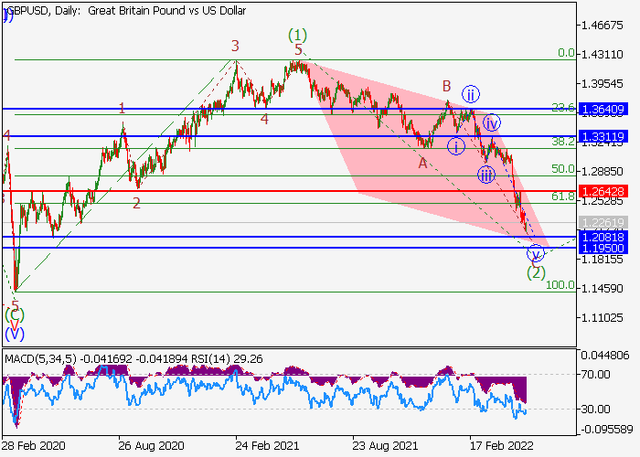
Task: Click the MACD(5,34,5) indicator label
Action: click(40, 359)
